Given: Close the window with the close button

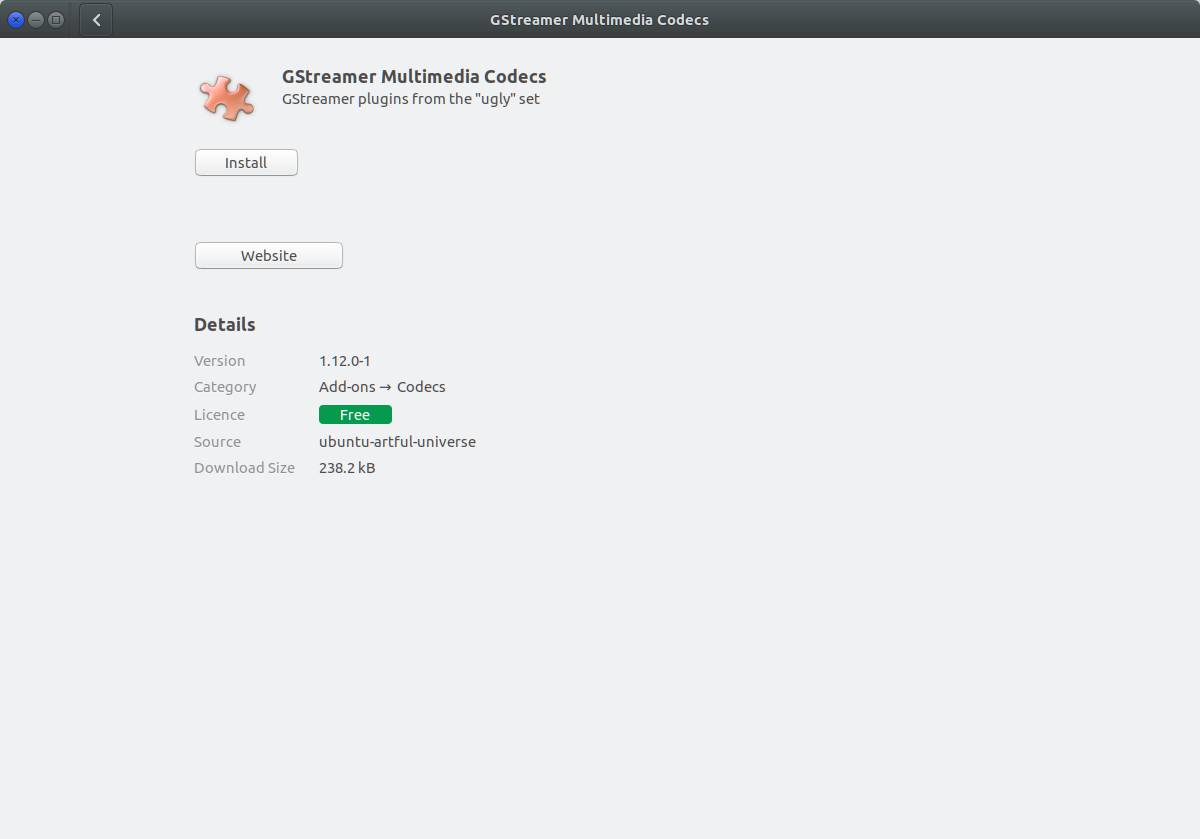Looking at the screenshot, I should [15, 19].
